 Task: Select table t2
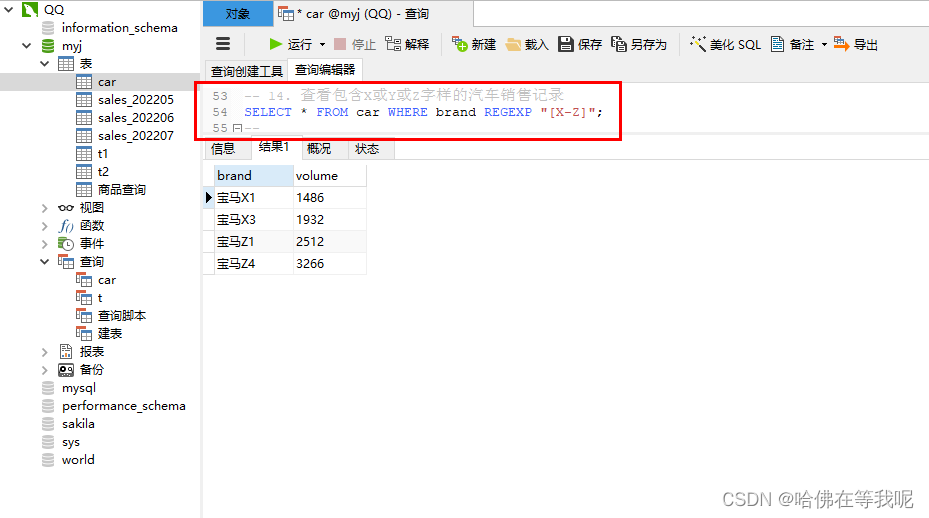click(x=103, y=172)
